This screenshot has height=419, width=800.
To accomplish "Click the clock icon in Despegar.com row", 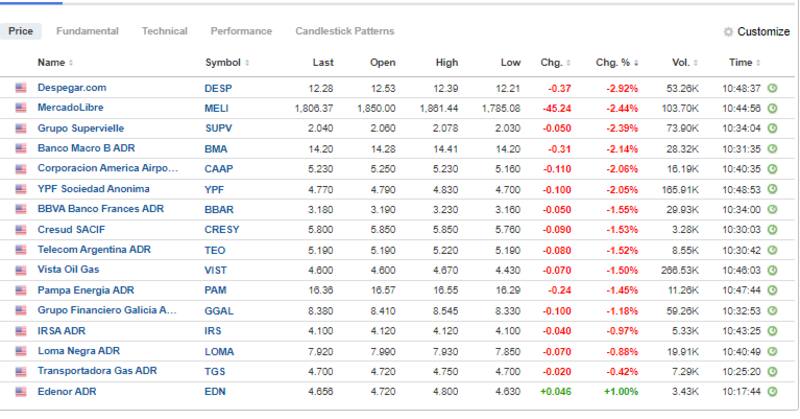I will [772, 88].
